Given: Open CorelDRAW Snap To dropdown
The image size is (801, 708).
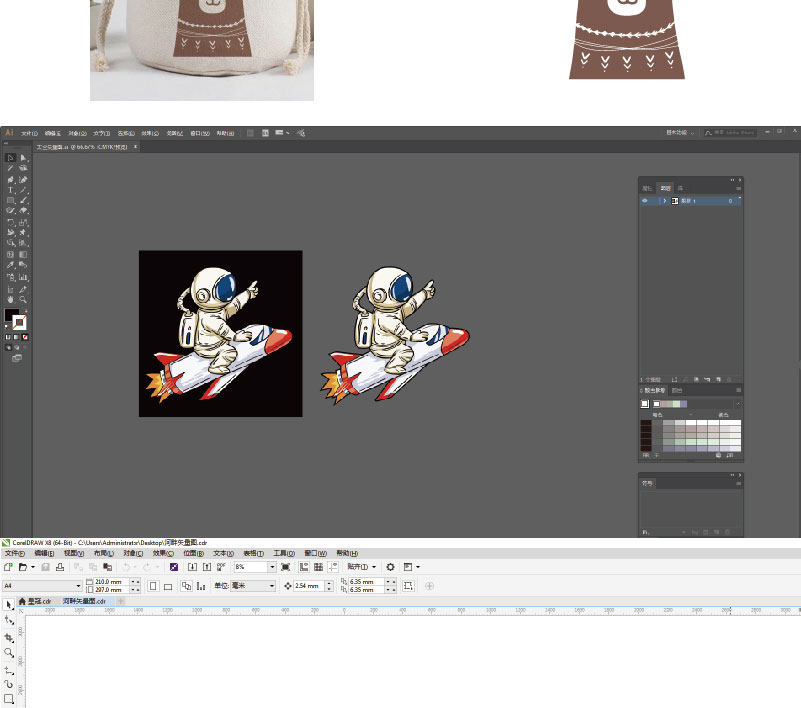Looking at the screenshot, I should point(362,567).
